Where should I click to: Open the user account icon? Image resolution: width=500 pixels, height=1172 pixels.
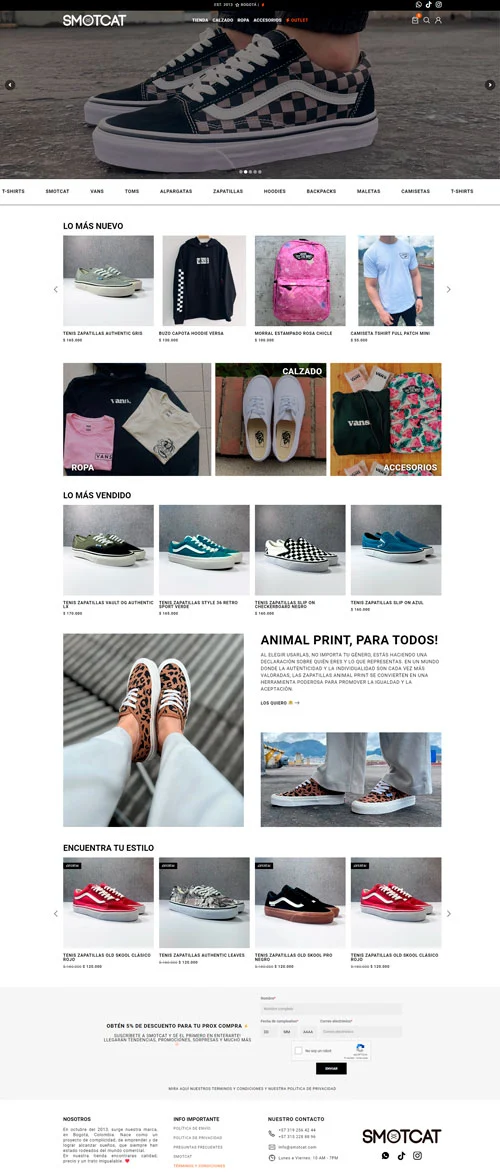(x=438, y=20)
